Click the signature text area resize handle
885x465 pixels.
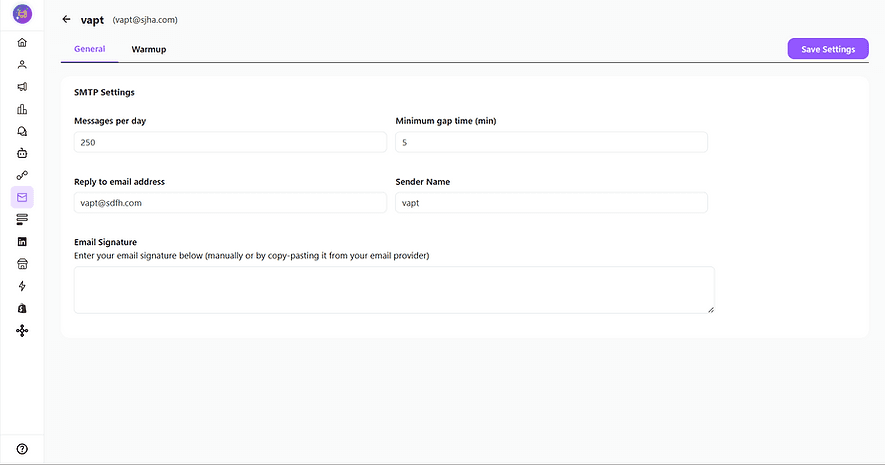(x=711, y=309)
